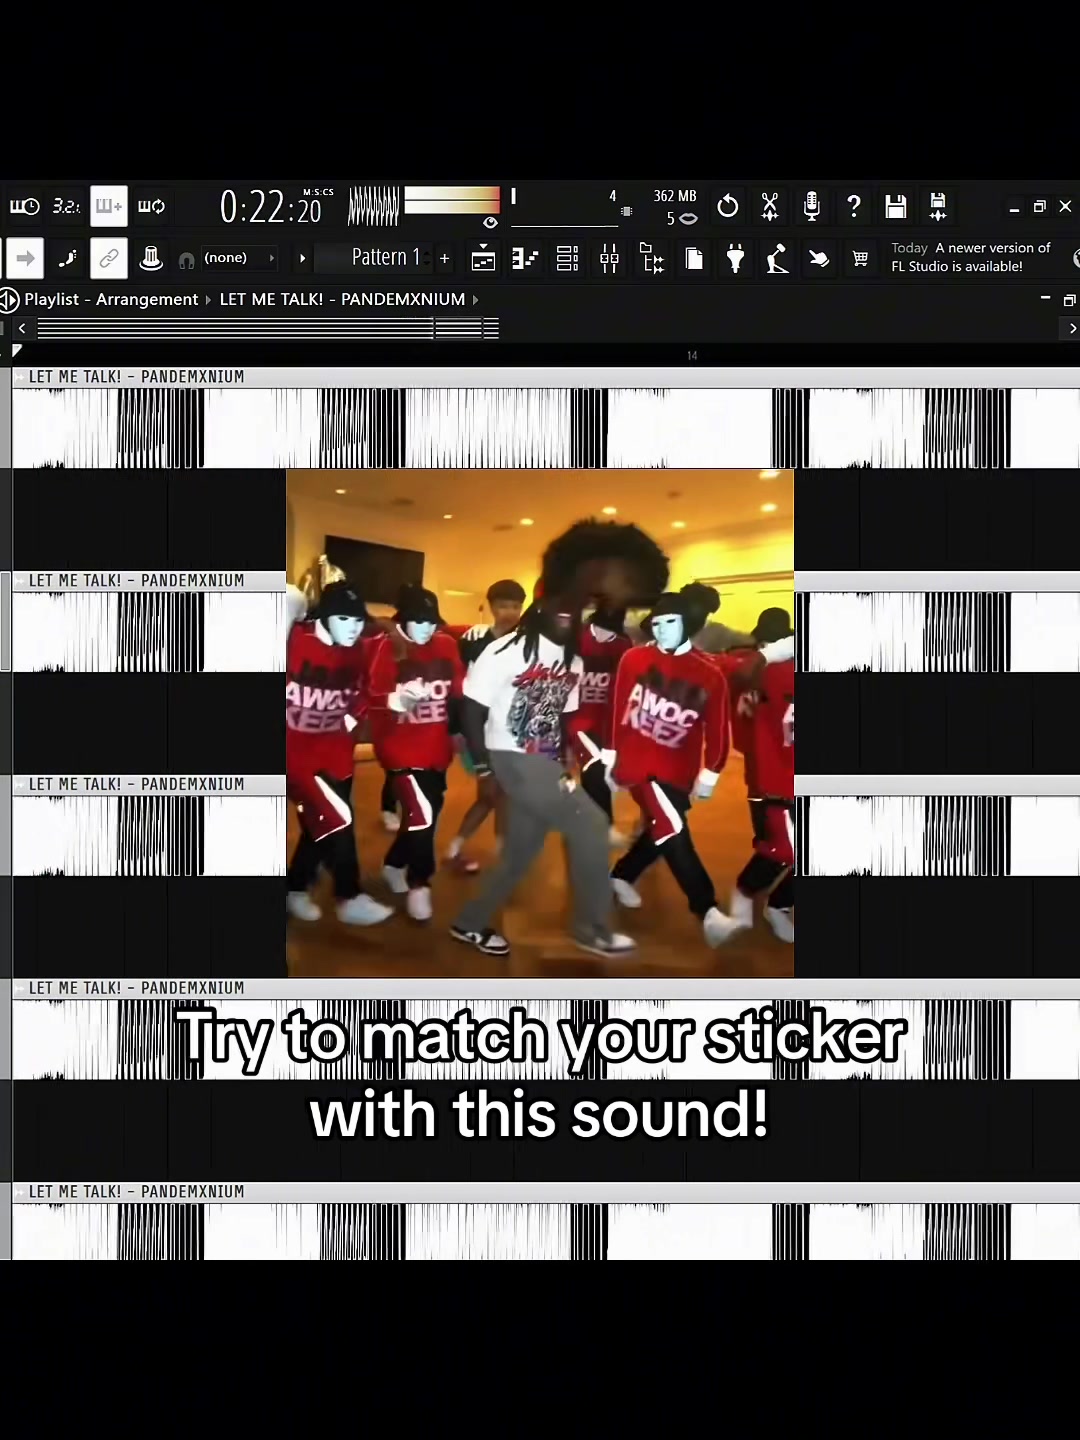Click the horizontal playlist scrollbar

click(267, 328)
